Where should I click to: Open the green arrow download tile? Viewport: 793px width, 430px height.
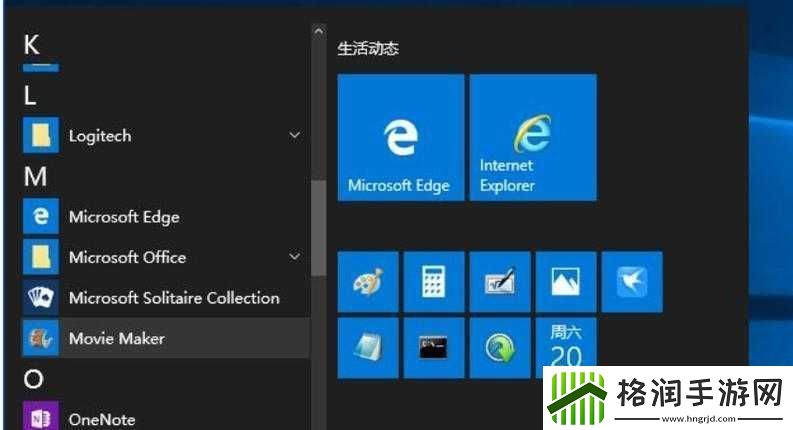[x=499, y=348]
